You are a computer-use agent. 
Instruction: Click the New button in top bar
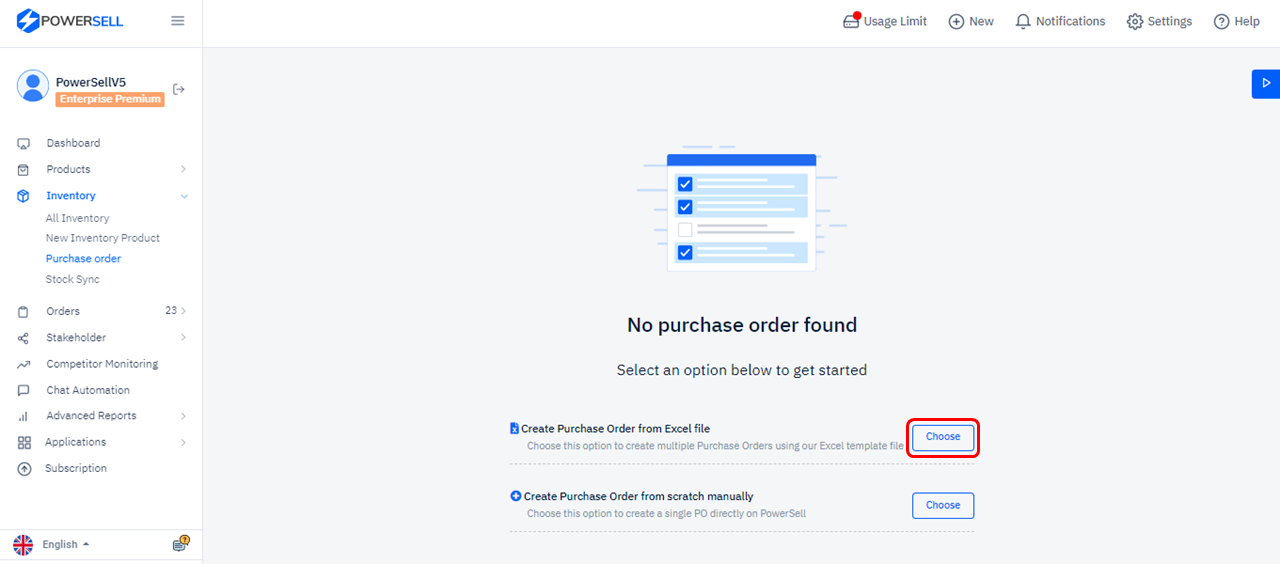pos(971,21)
